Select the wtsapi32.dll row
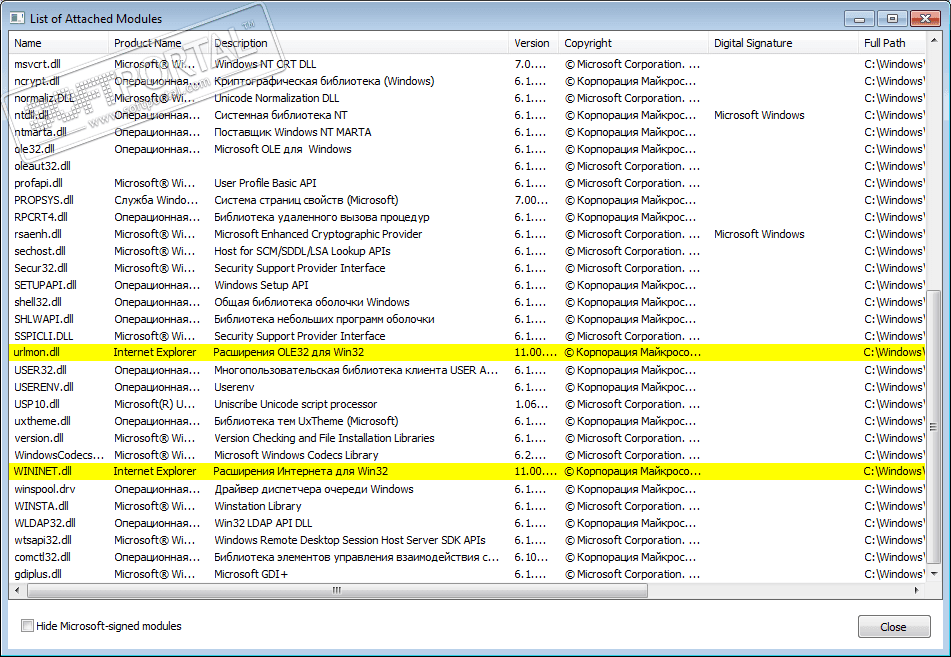 (x=467, y=540)
